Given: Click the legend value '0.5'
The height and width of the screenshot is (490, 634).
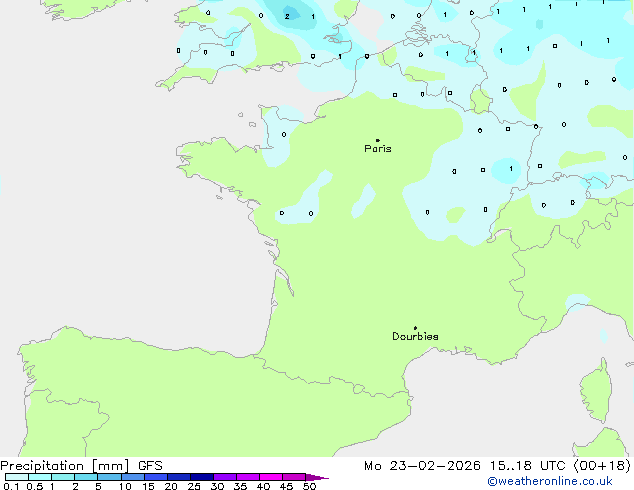Looking at the screenshot, I should (x=35, y=486).
